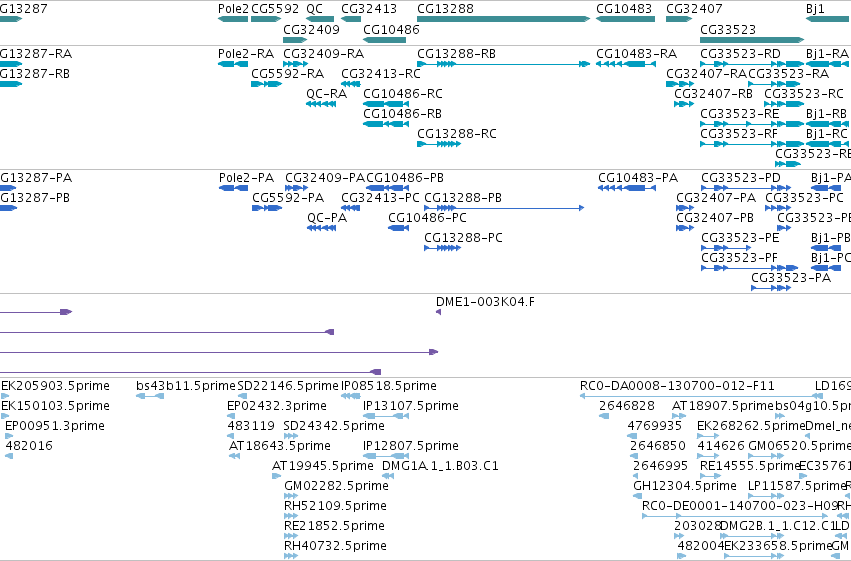Image resolution: width=851 pixels, height=561 pixels.
Task: Open the CG33523-RF transcript label
Action: click(739, 134)
